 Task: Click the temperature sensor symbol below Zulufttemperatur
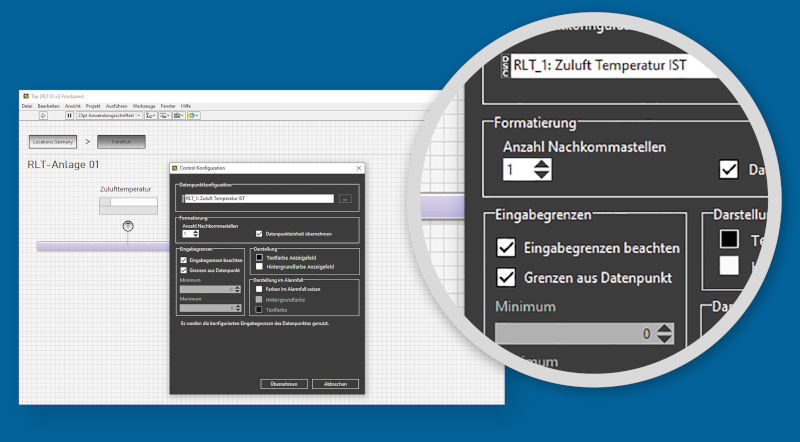click(128, 227)
